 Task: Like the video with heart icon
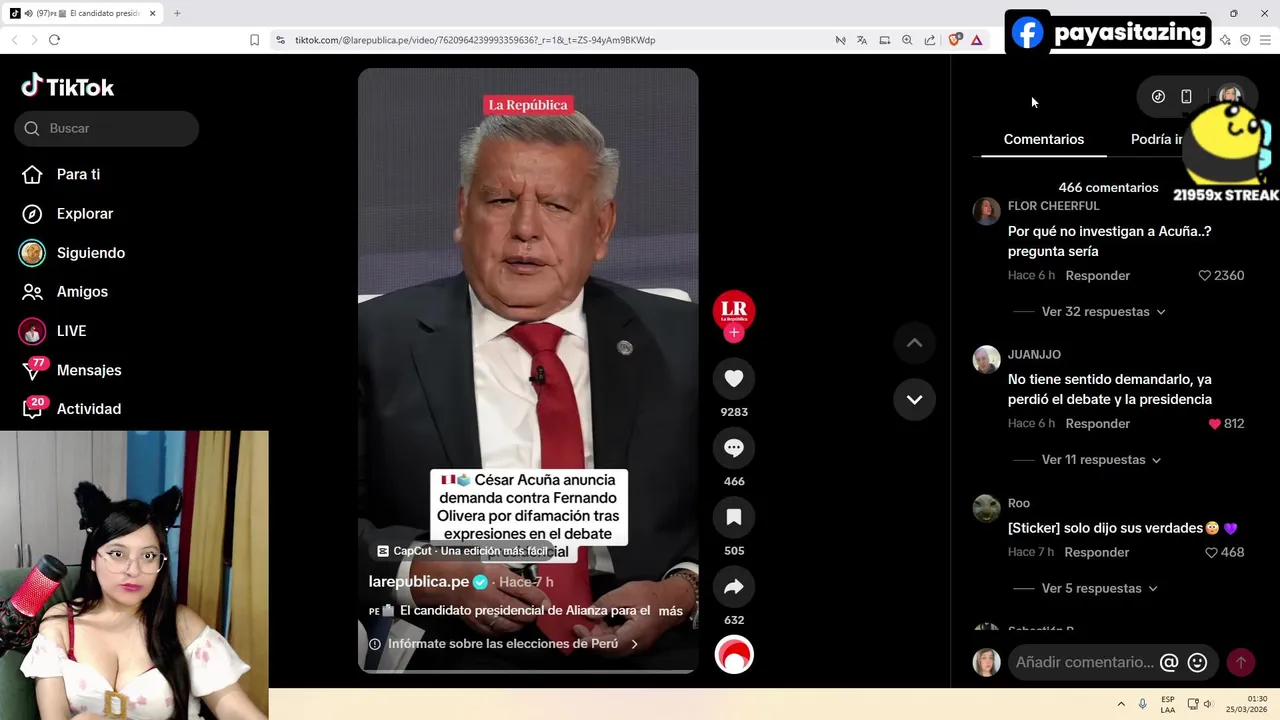click(x=734, y=378)
